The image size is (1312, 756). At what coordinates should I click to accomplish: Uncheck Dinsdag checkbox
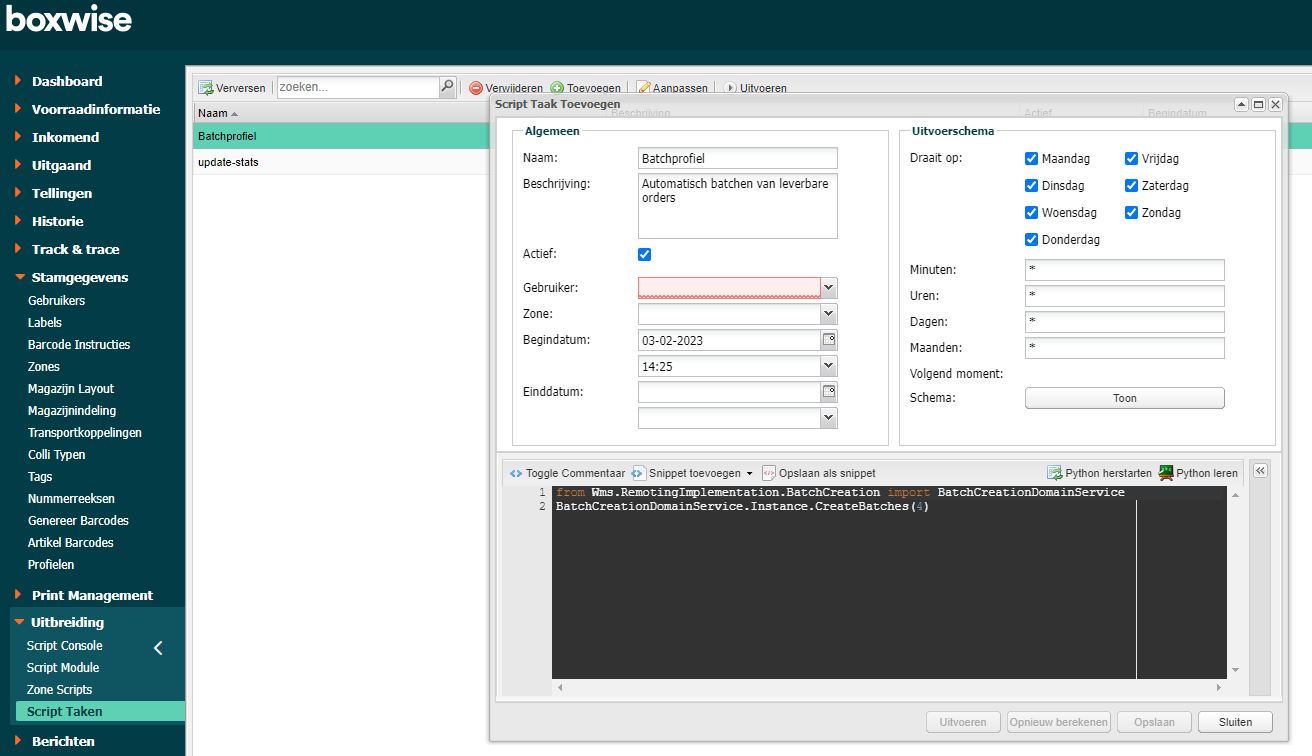(x=1032, y=186)
